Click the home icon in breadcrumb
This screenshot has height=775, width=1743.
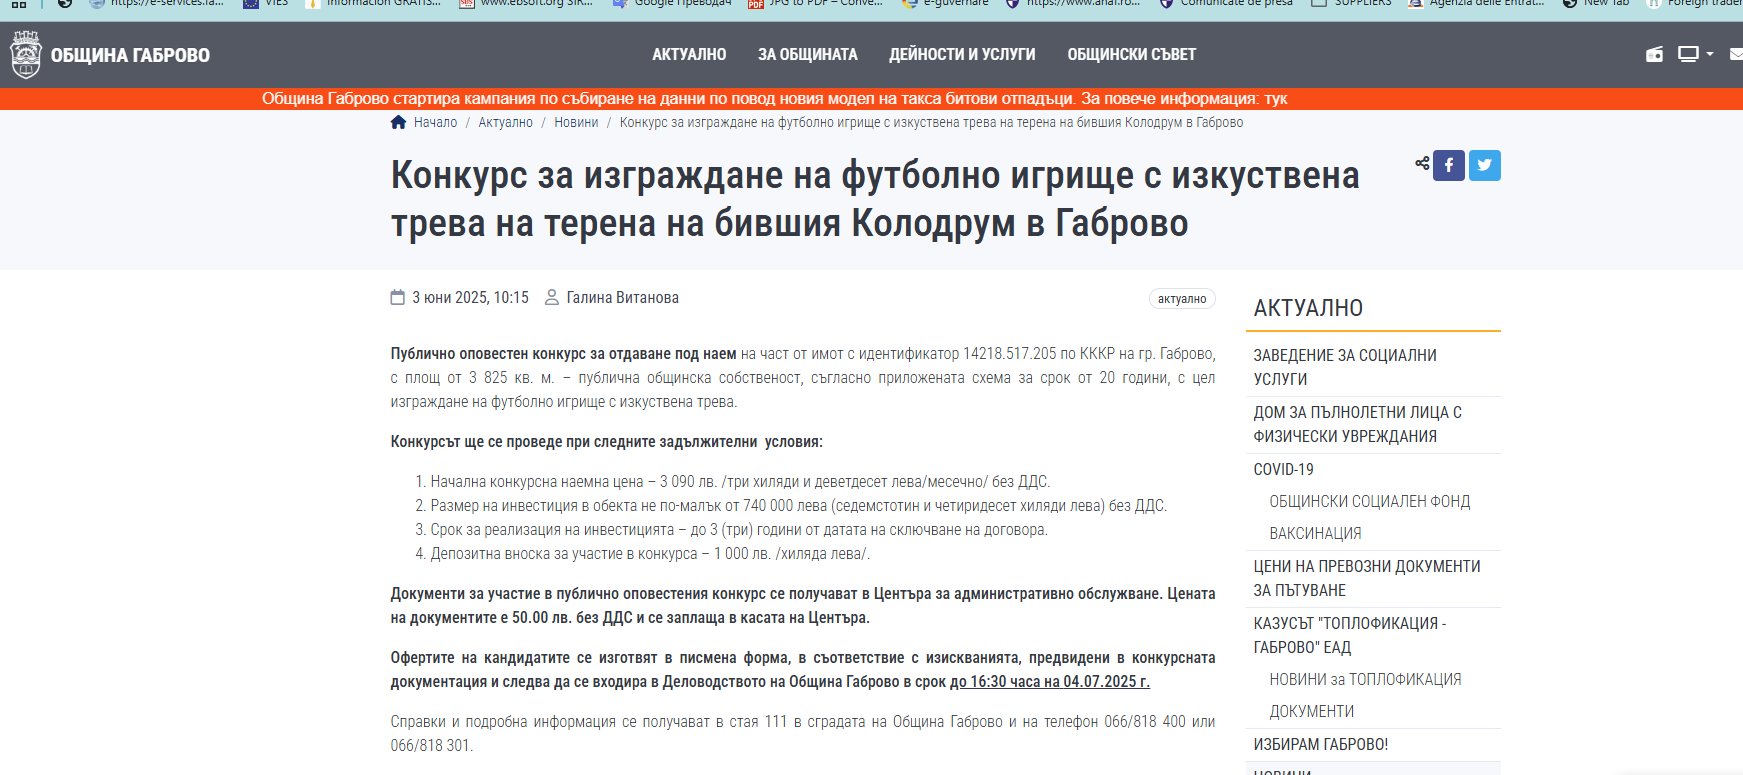point(398,122)
